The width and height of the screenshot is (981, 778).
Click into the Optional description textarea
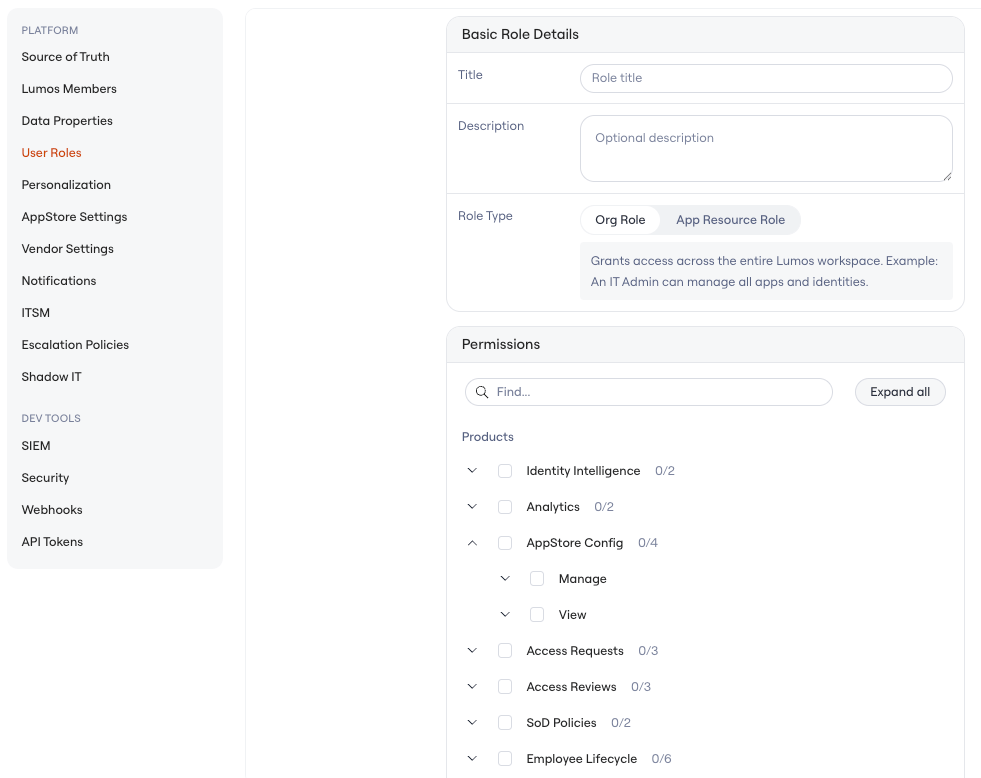point(766,148)
